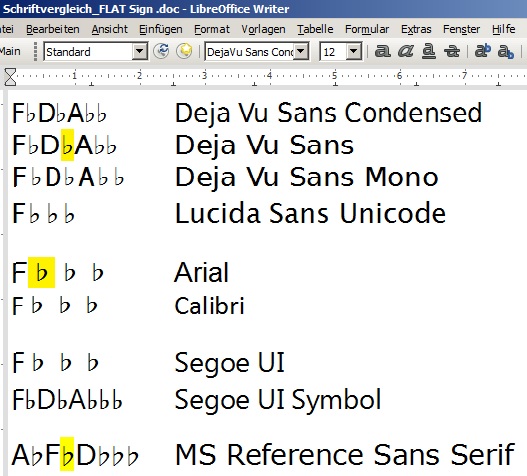Screen dimensions: 527x476
Task: Toggle subscript formatting icon
Action: pyautogui.click(x=506, y=52)
